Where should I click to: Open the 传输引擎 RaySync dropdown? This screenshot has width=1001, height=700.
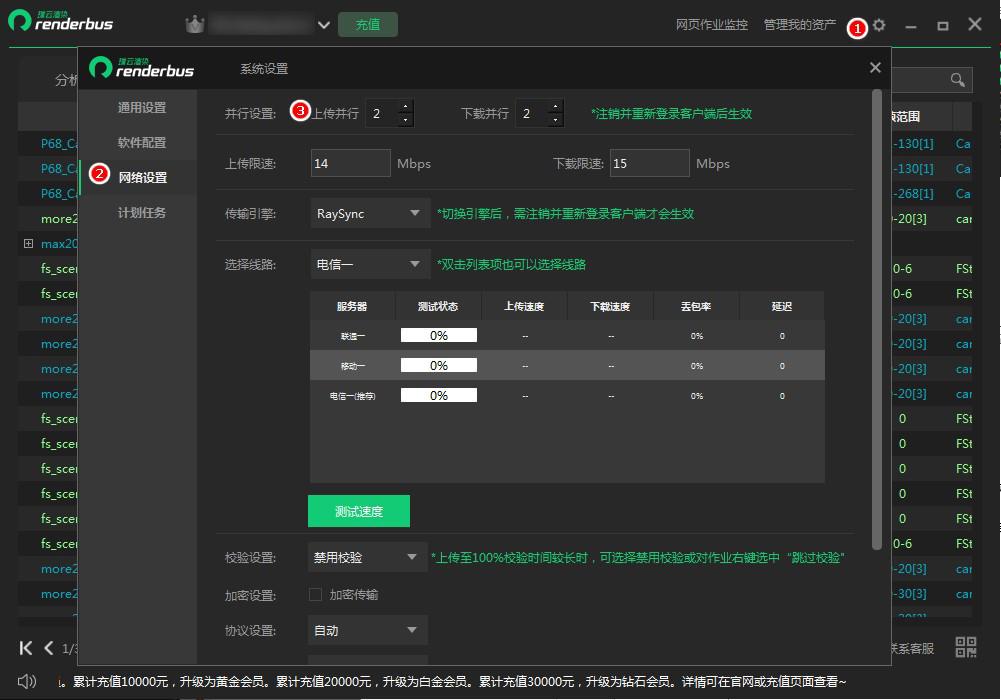pos(368,214)
